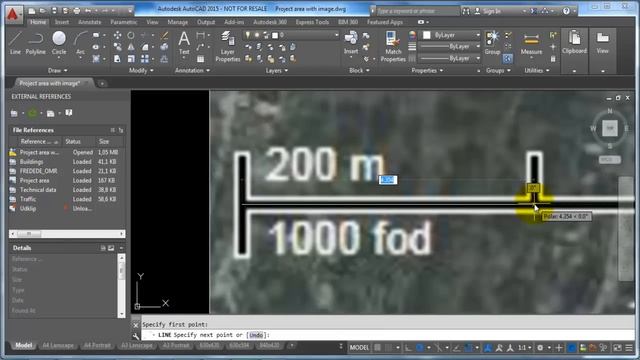Click the MODEL space button in status bar
Viewport: 640px width, 360px height.
pos(359,348)
